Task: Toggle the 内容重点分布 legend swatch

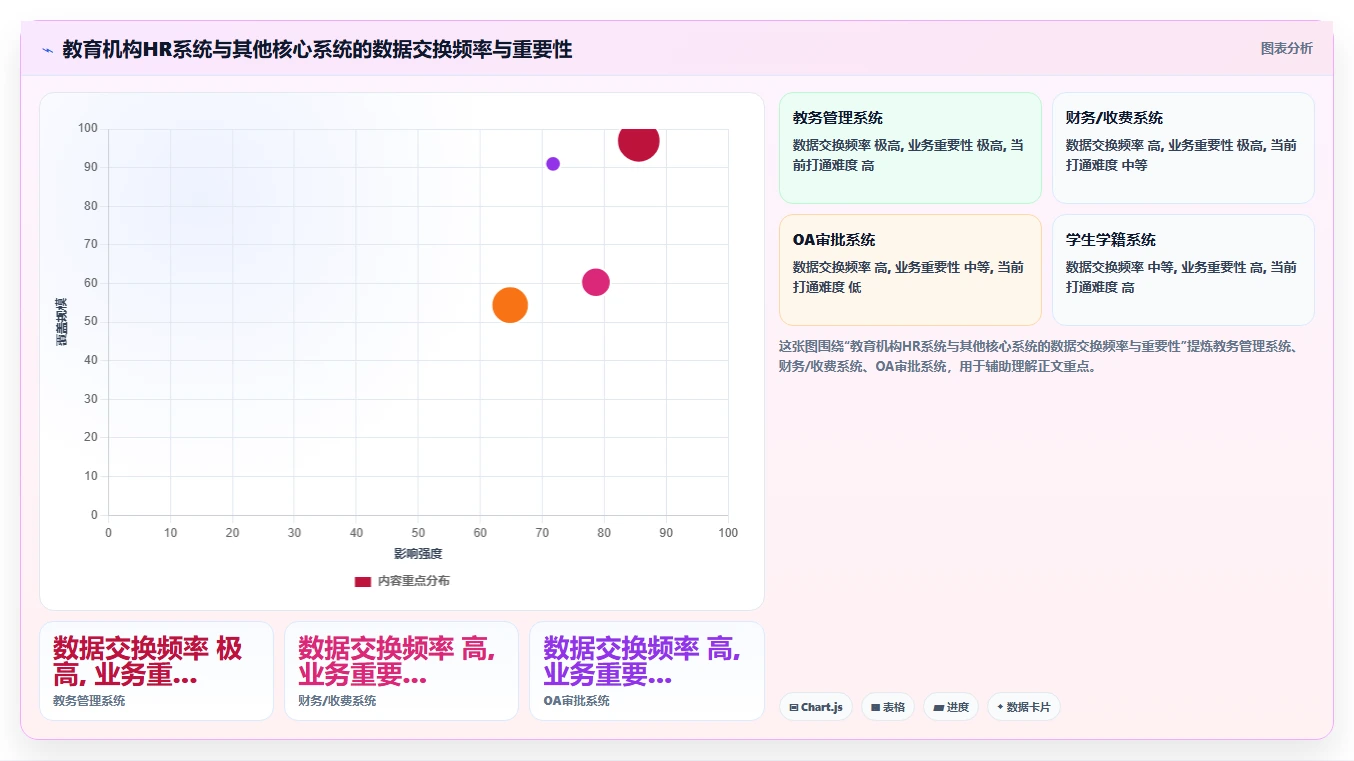Action: pos(363,581)
